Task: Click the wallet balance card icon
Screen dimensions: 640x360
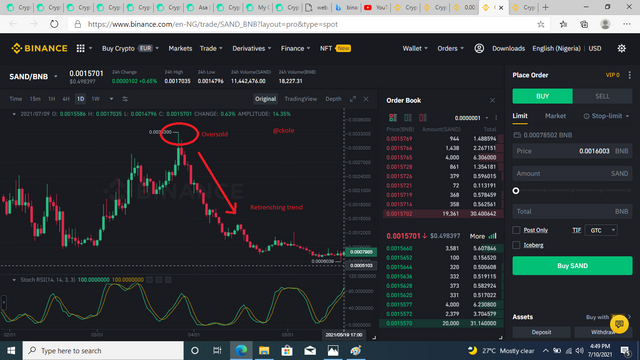Action: [x=517, y=135]
